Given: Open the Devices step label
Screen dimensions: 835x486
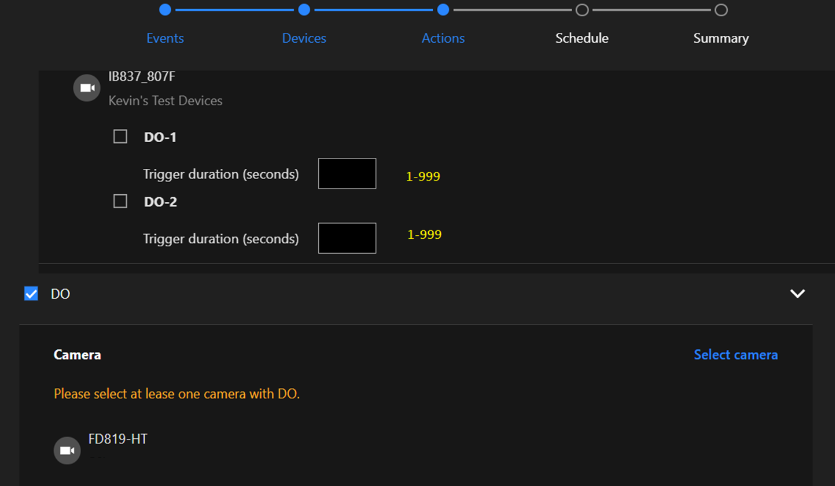Looking at the screenshot, I should (x=304, y=38).
